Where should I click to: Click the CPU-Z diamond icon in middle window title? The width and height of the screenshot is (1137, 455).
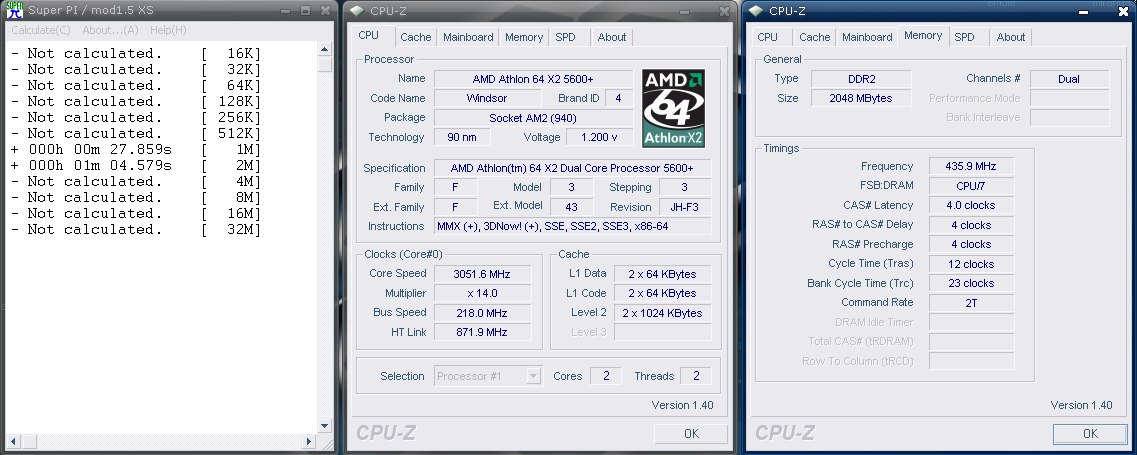point(356,11)
